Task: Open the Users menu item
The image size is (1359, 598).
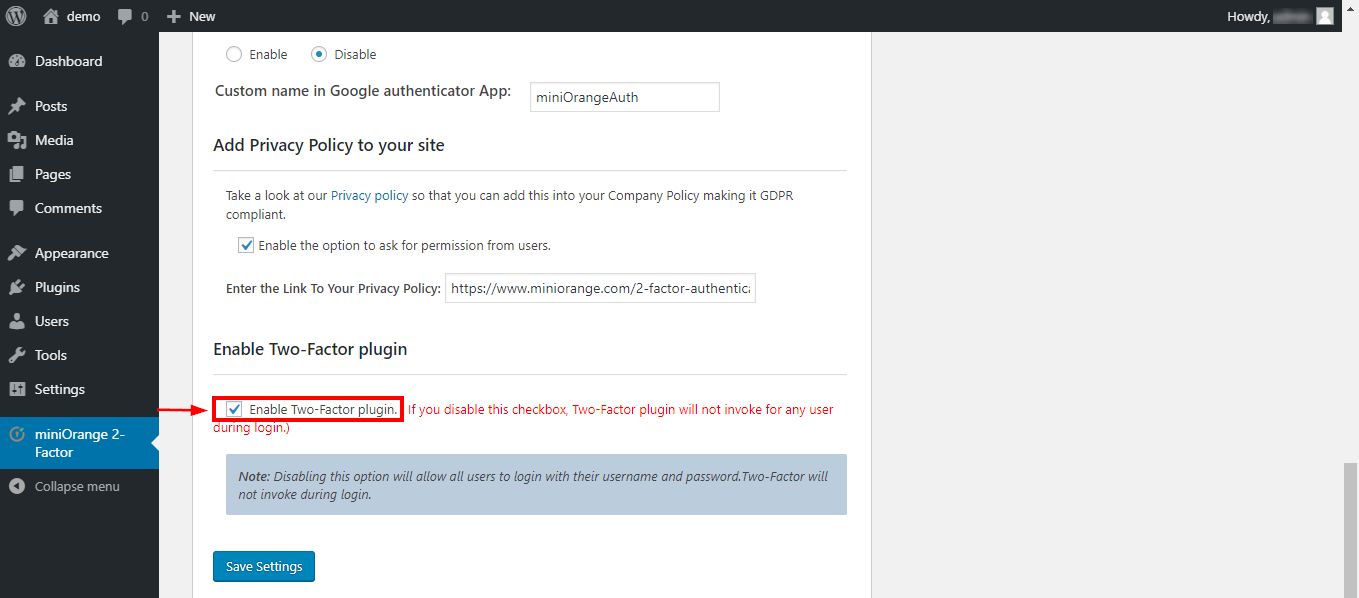Action: (x=79, y=321)
